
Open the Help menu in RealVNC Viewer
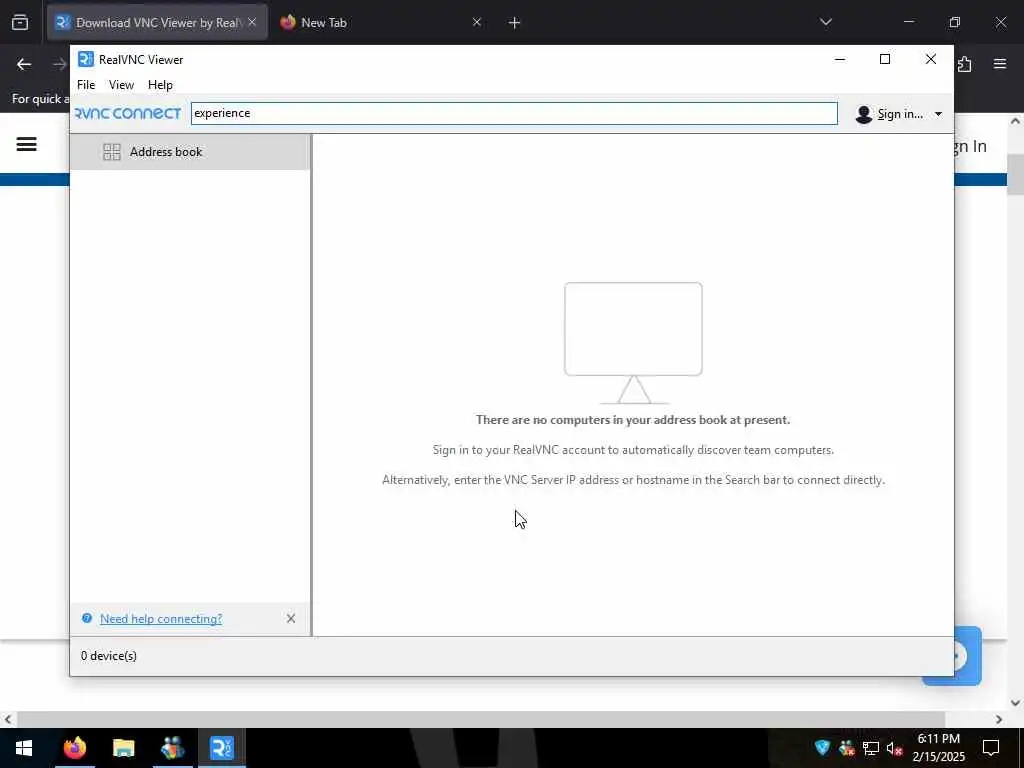coord(160,85)
